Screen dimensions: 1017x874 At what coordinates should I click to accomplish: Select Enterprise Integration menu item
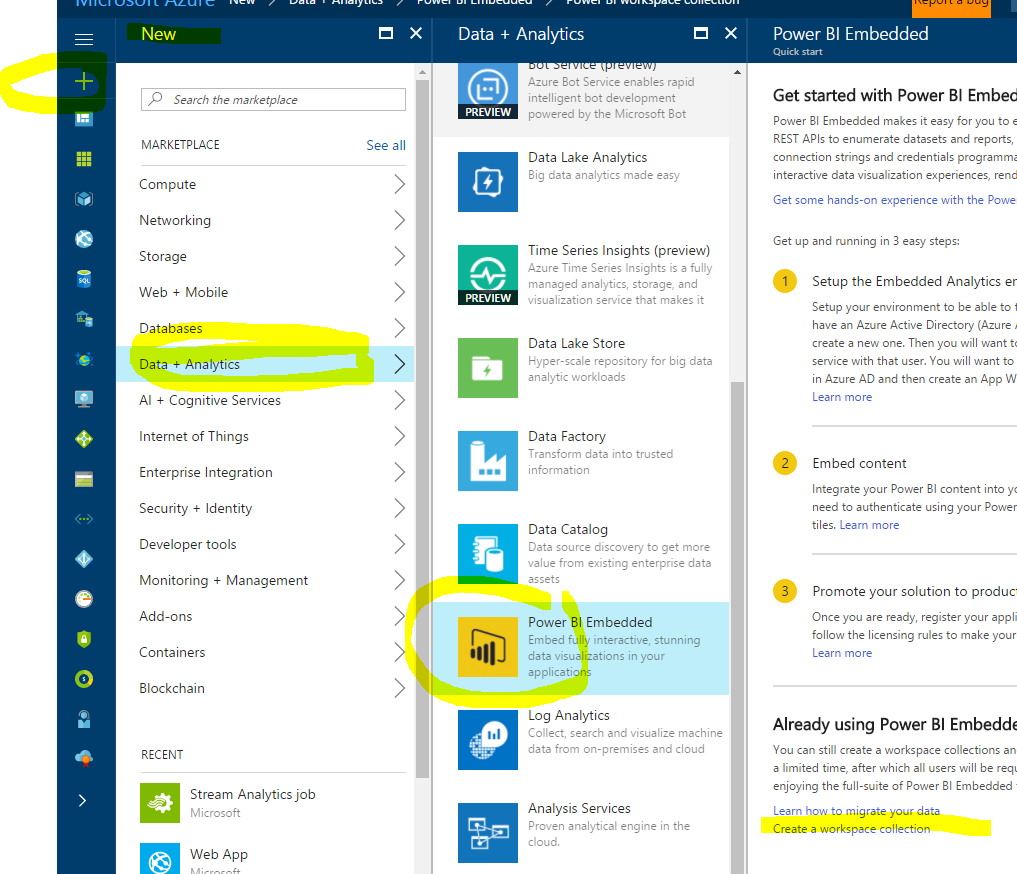point(265,472)
